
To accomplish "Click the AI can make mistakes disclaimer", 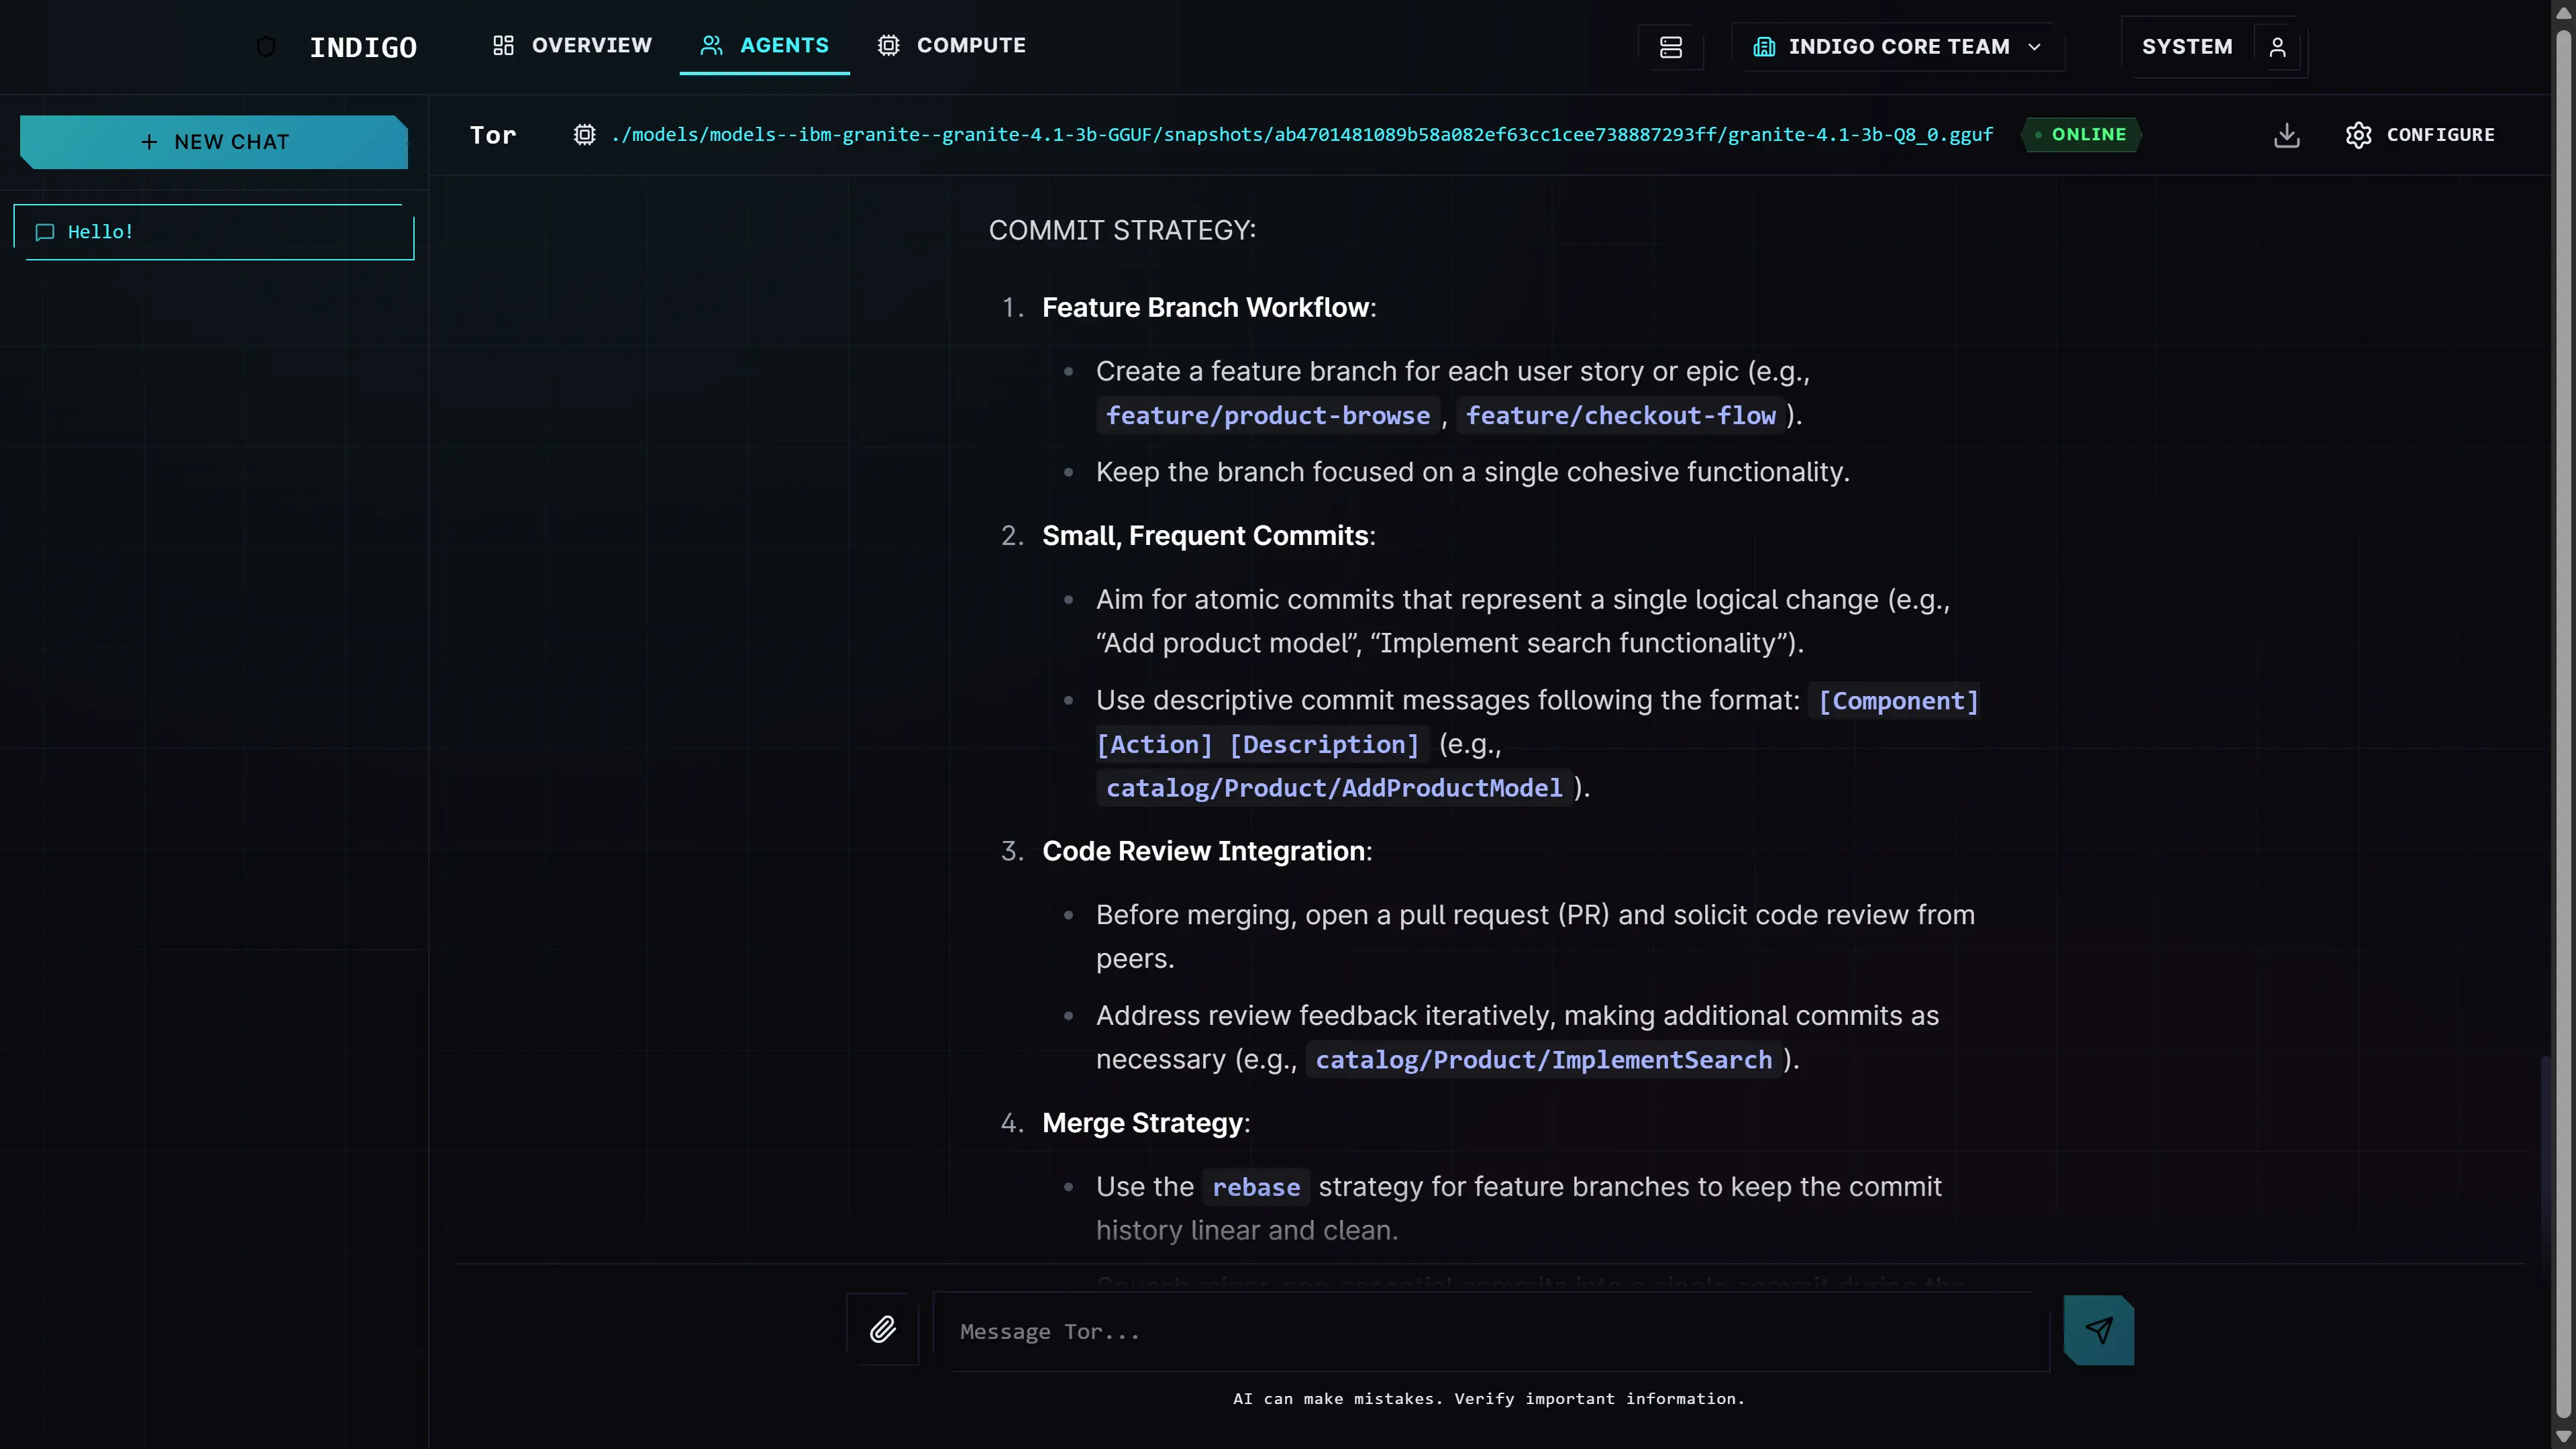I will point(1489,1399).
